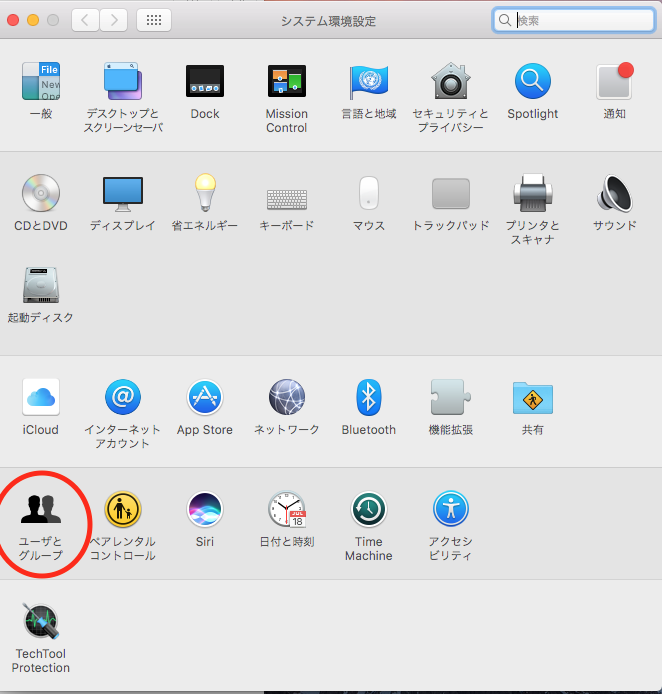Click the back navigation arrow
662x694 pixels.
85,20
